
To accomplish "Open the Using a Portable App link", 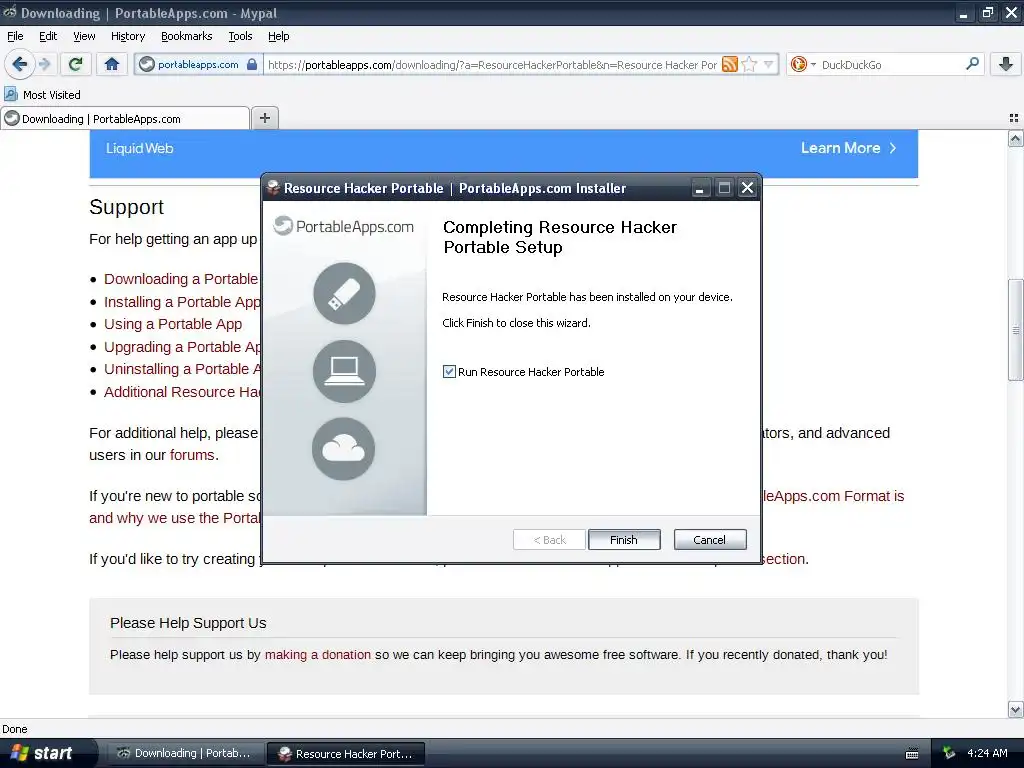I will [173, 324].
